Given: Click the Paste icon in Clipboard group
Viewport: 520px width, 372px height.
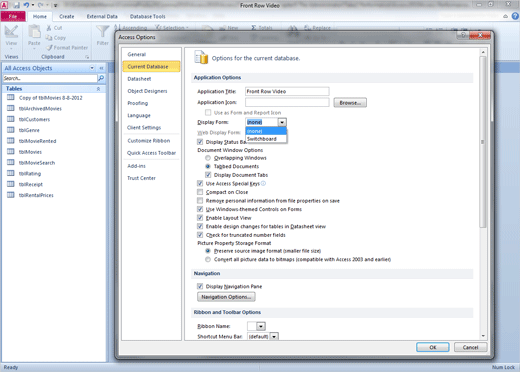Looking at the screenshot, I should point(34,32).
